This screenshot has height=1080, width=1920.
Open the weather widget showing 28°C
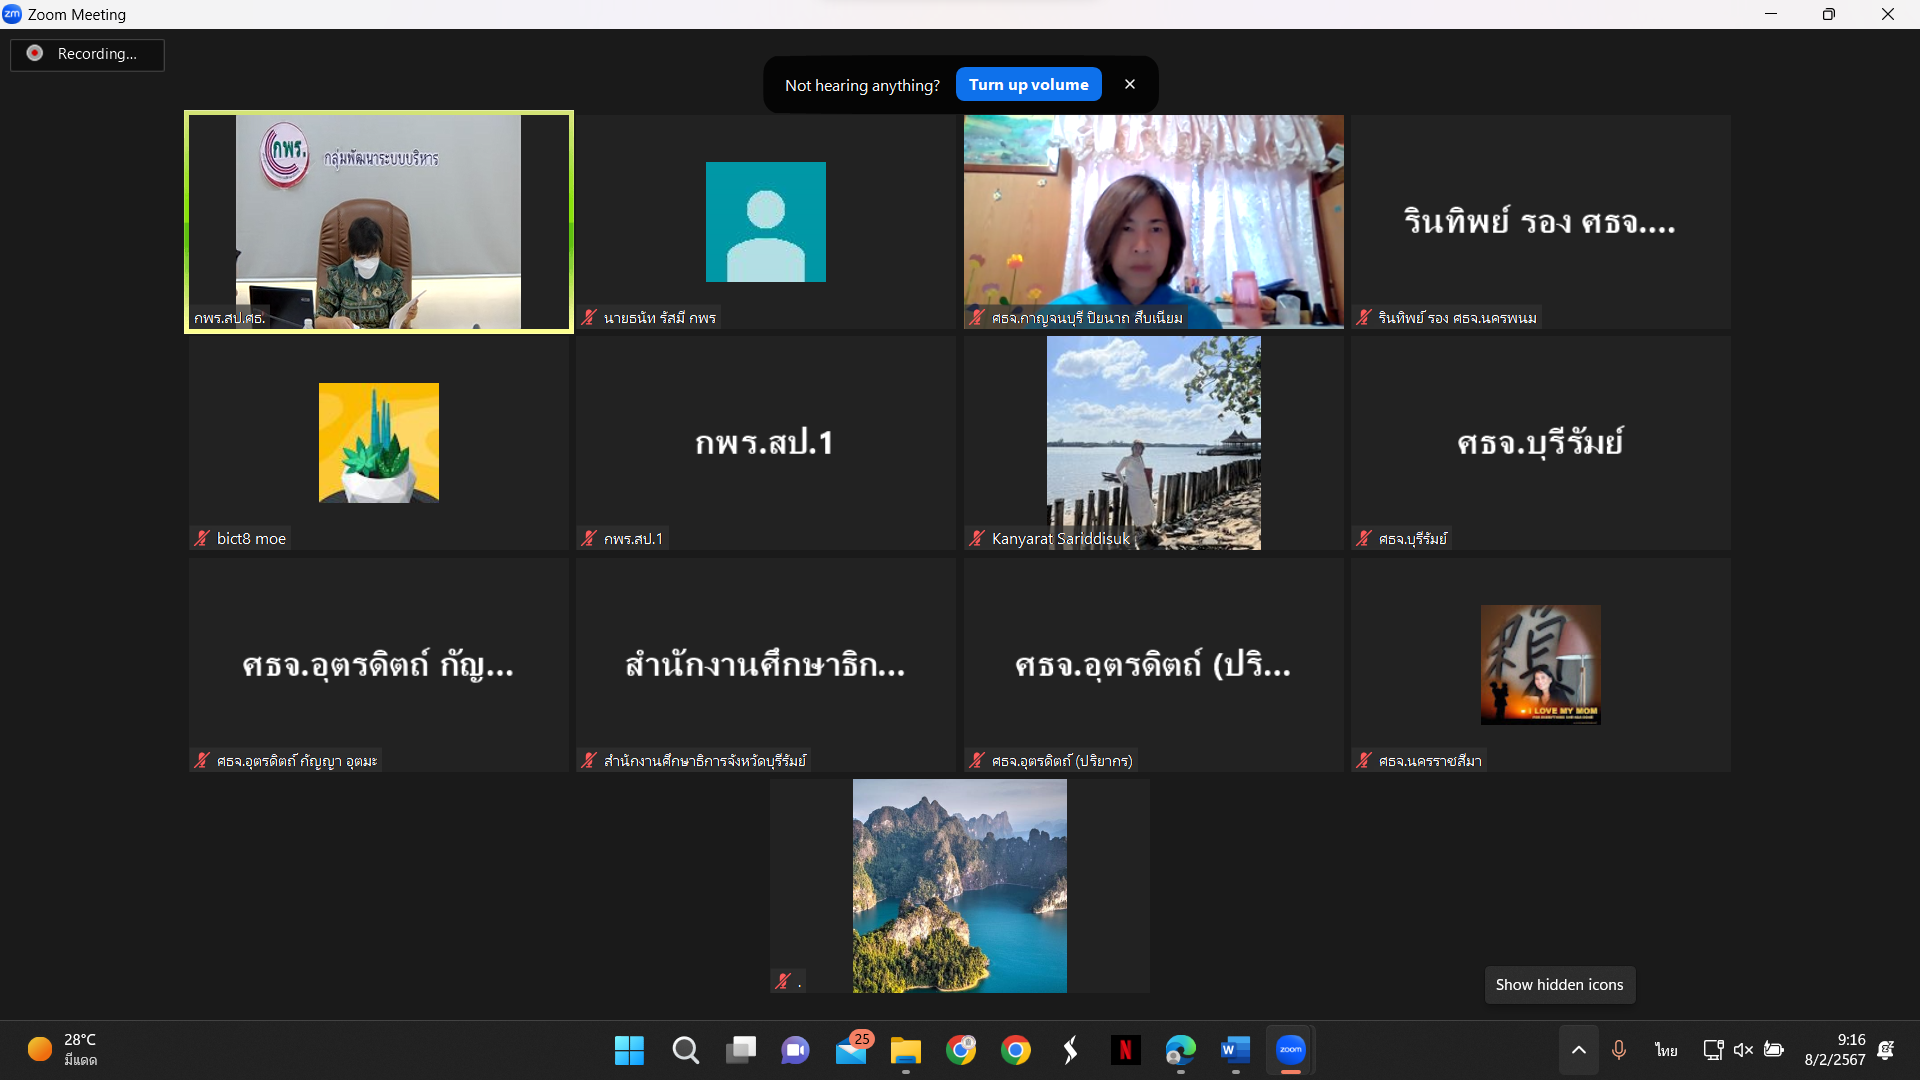pos(62,1050)
